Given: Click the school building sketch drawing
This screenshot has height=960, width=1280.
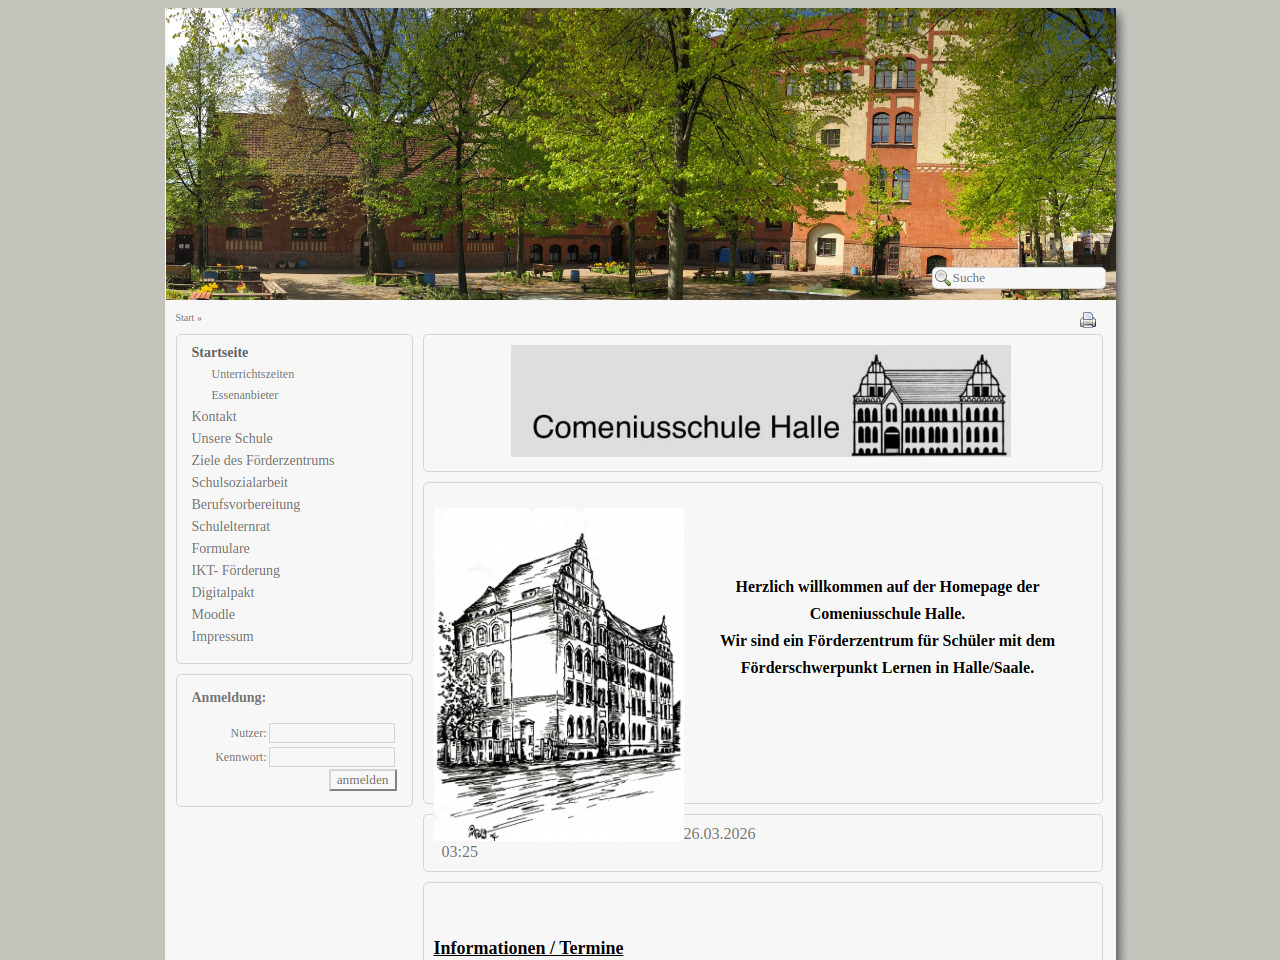Looking at the screenshot, I should (x=558, y=673).
